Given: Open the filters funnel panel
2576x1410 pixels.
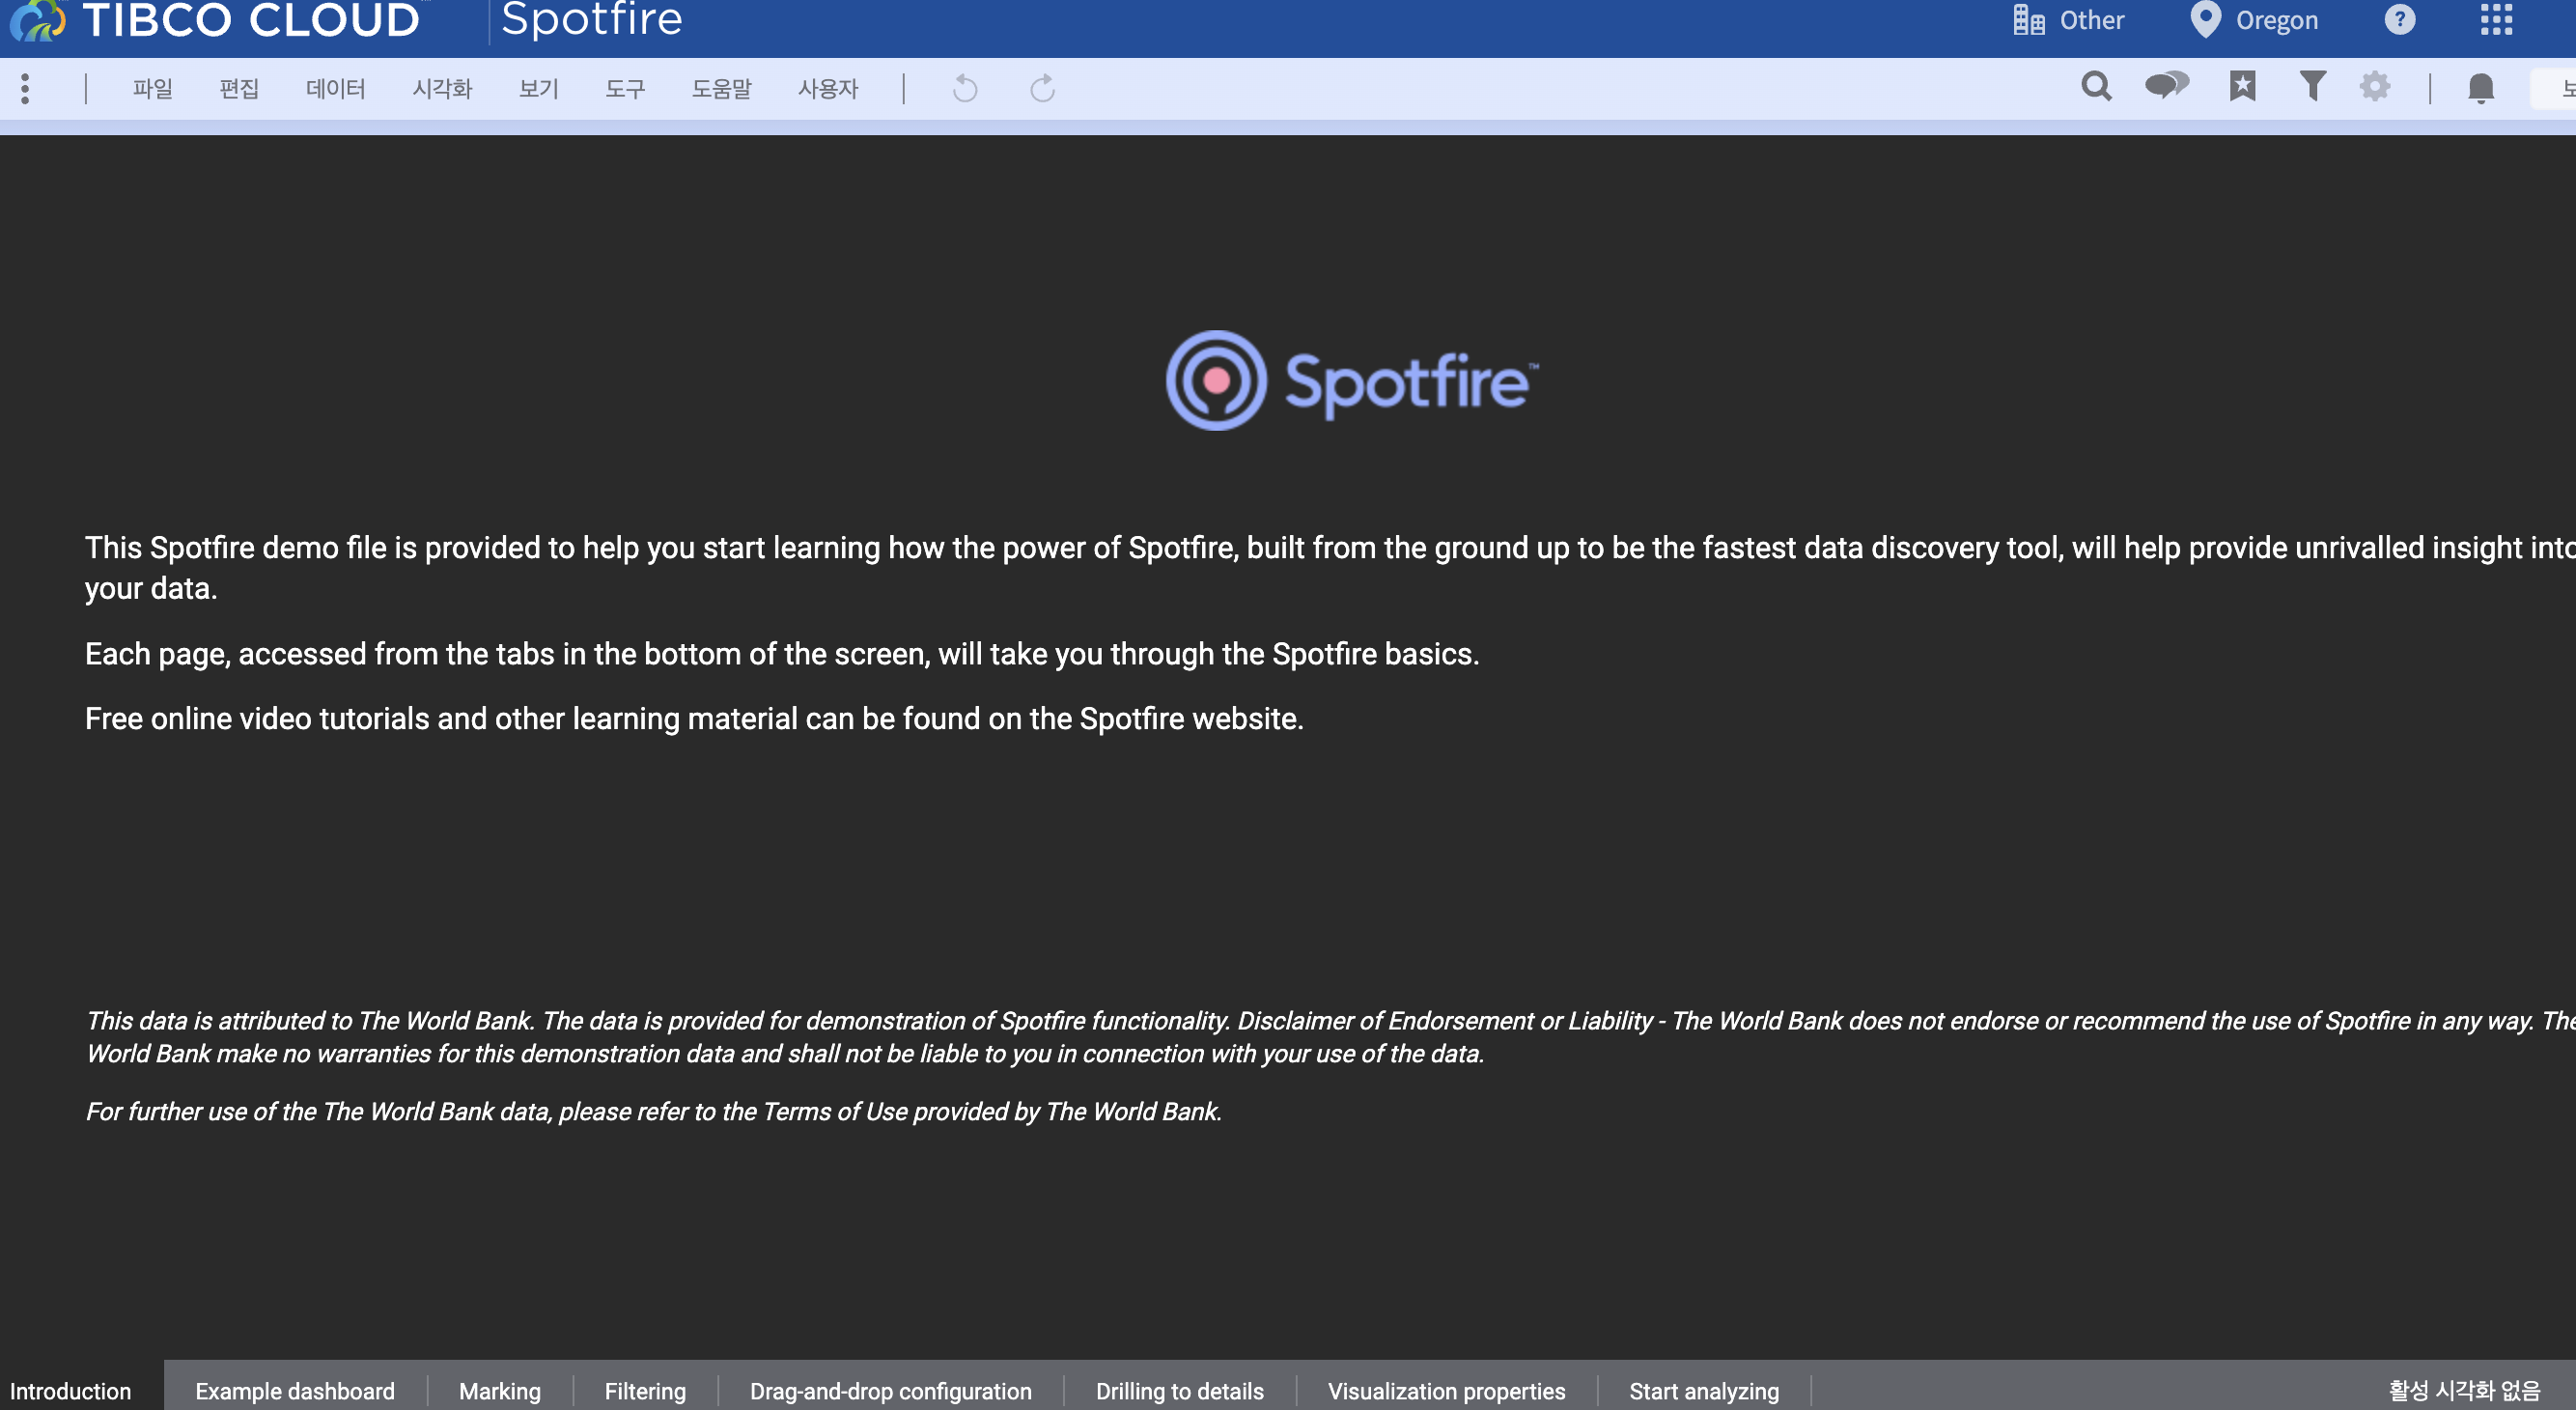Looking at the screenshot, I should (2312, 86).
